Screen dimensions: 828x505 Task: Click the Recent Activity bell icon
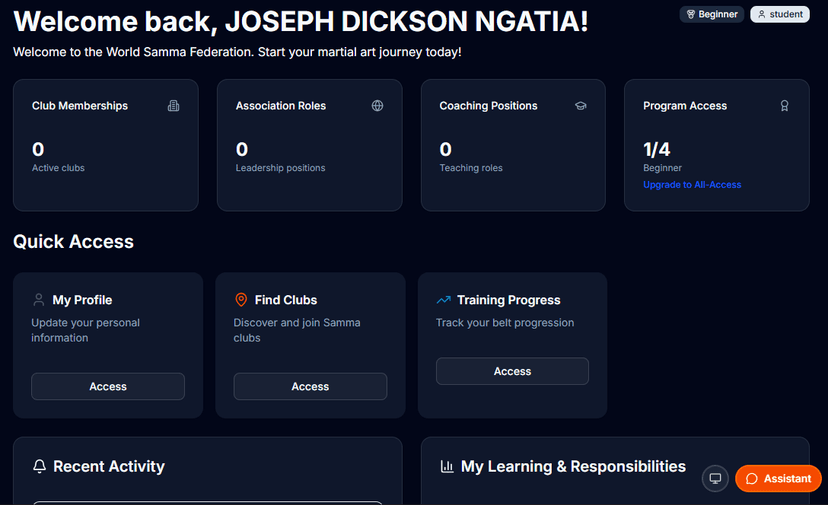click(x=40, y=466)
